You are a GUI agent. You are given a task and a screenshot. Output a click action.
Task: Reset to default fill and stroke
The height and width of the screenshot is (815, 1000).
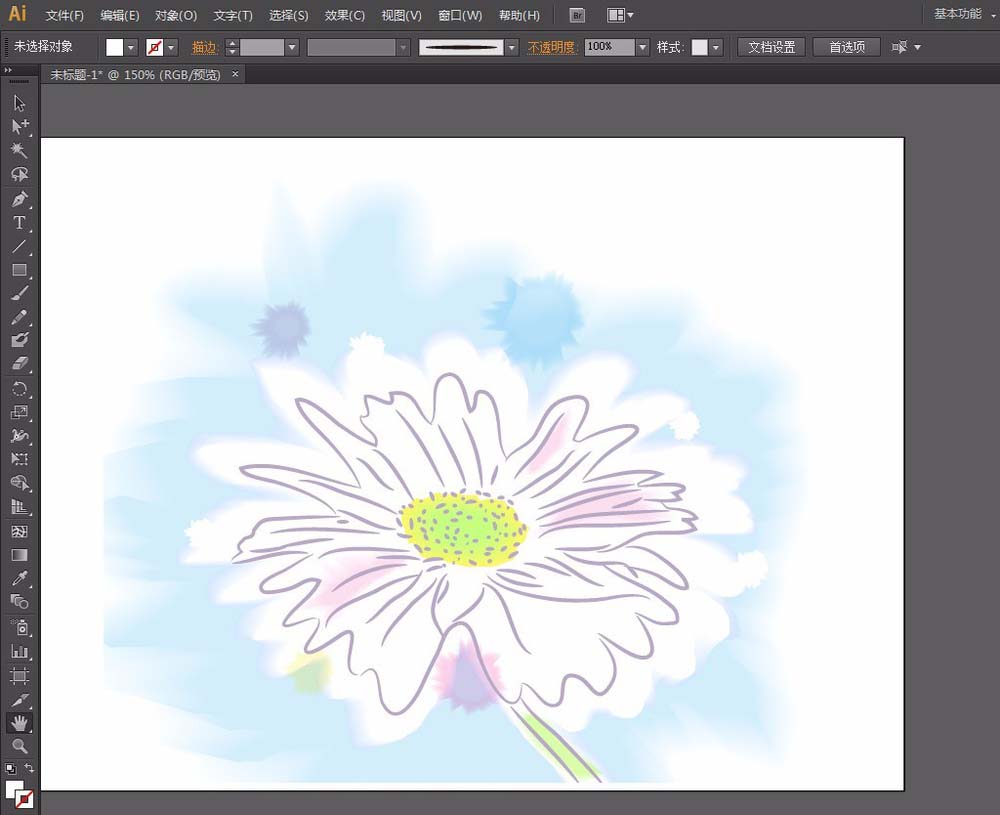[10, 768]
